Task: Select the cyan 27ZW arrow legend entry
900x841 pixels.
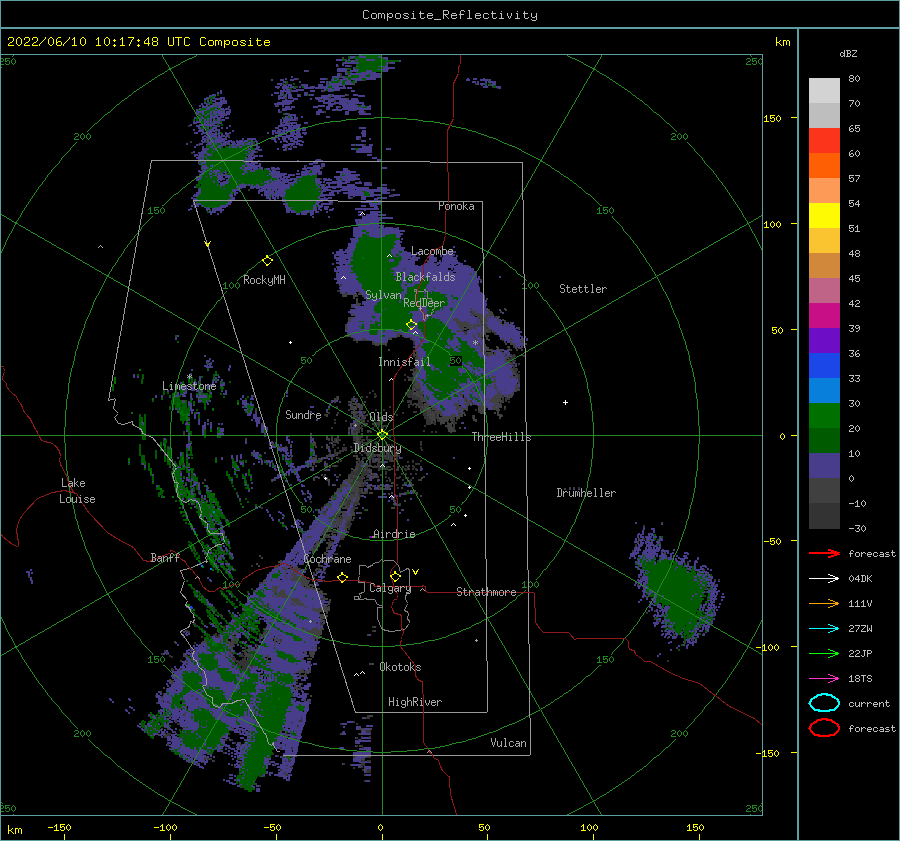Action: (824, 629)
